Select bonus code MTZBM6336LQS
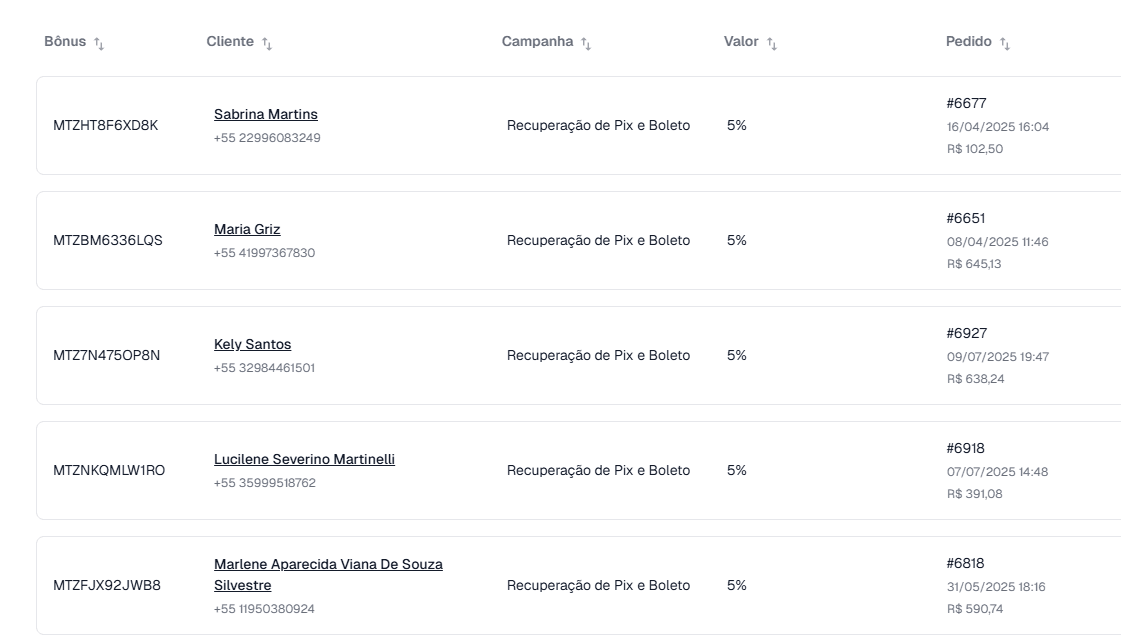 [x=108, y=241]
